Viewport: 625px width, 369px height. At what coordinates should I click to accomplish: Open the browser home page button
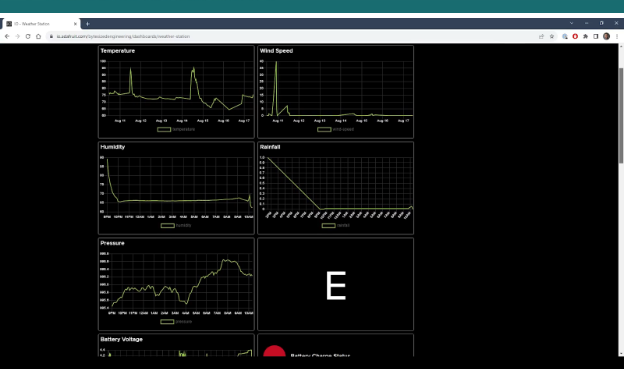[x=38, y=36]
